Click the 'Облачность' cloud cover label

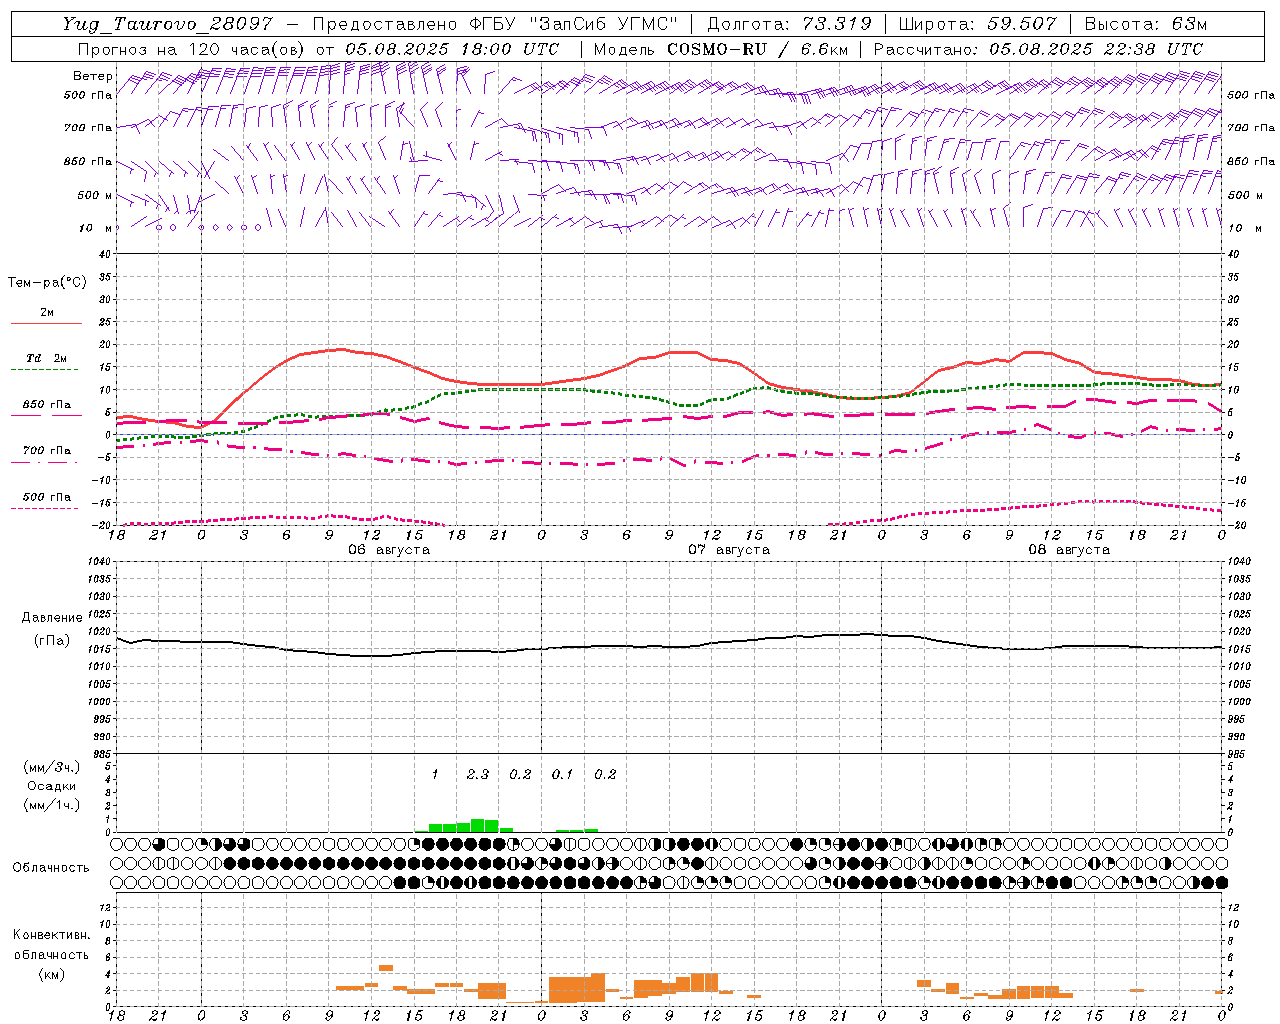[51, 867]
